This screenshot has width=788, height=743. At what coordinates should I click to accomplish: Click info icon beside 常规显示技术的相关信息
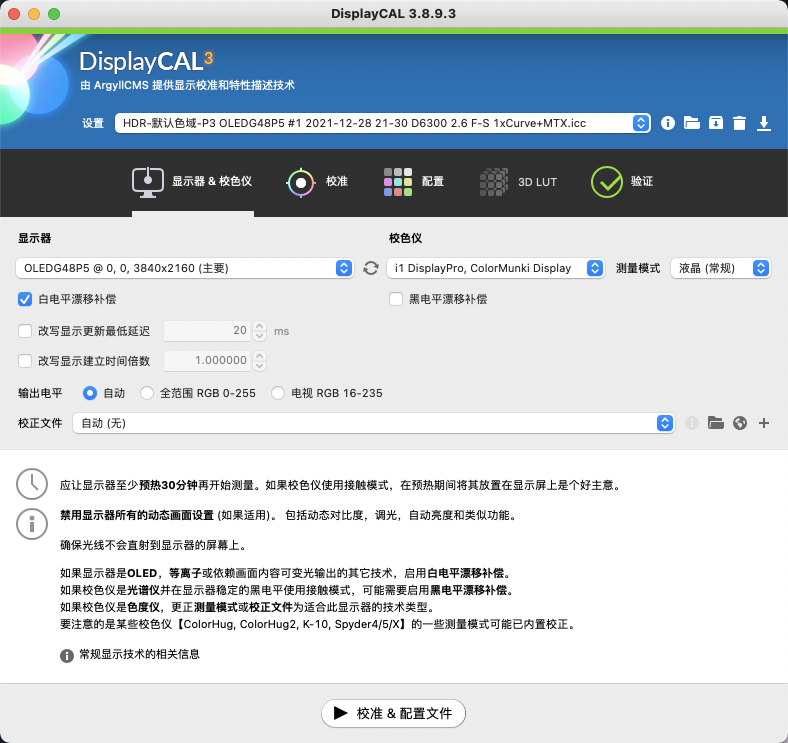pyautogui.click(x=67, y=656)
